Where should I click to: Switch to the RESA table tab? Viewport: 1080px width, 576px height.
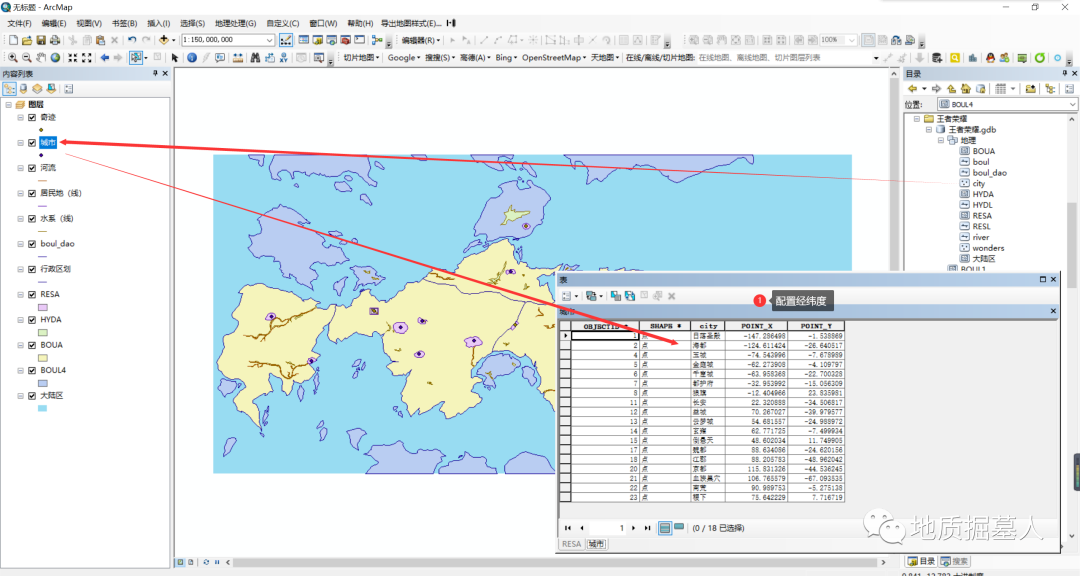point(571,544)
